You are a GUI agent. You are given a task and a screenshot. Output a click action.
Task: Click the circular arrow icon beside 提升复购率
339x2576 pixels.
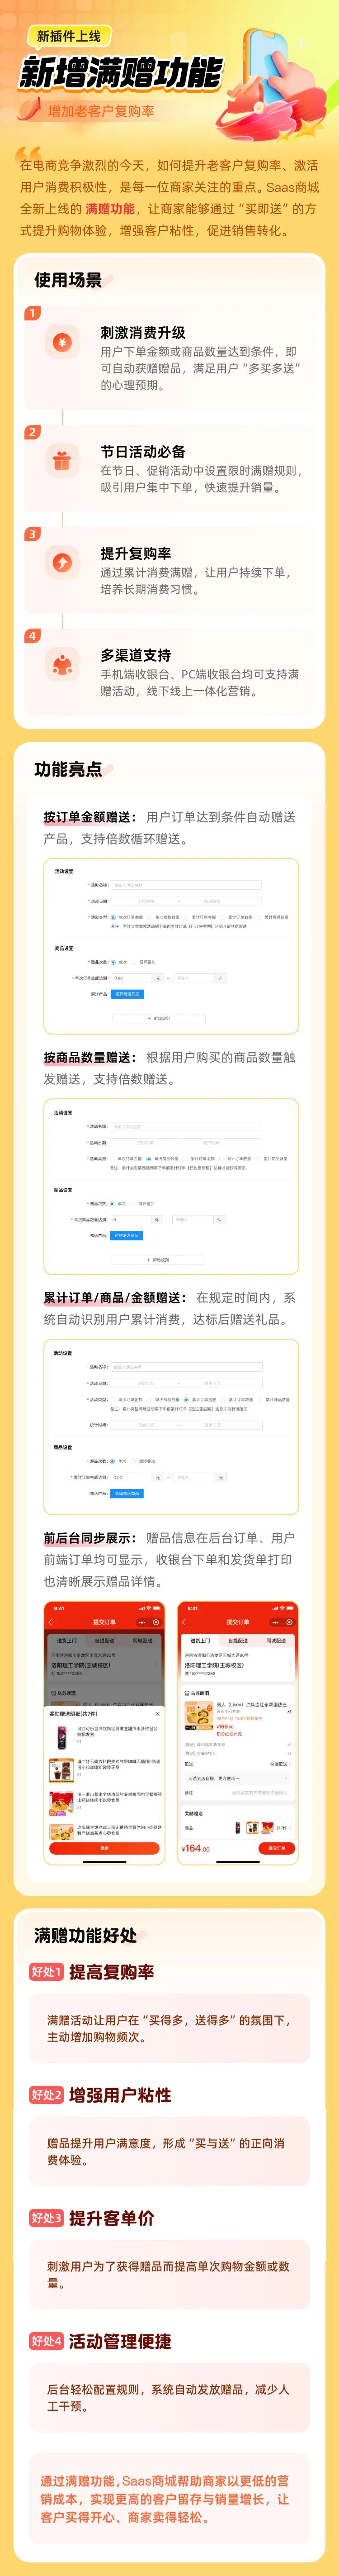(x=62, y=563)
